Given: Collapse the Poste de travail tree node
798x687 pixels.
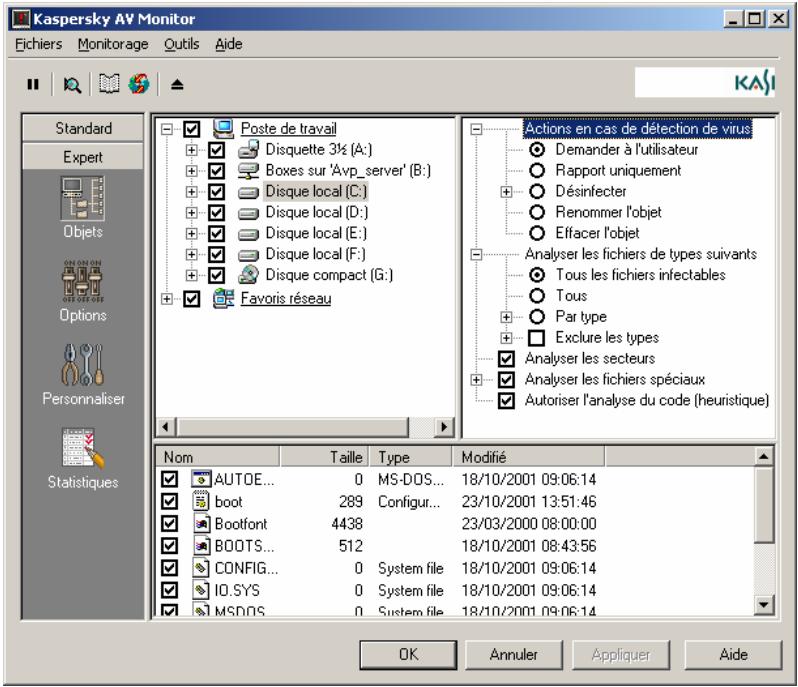Looking at the screenshot, I should point(166,129).
